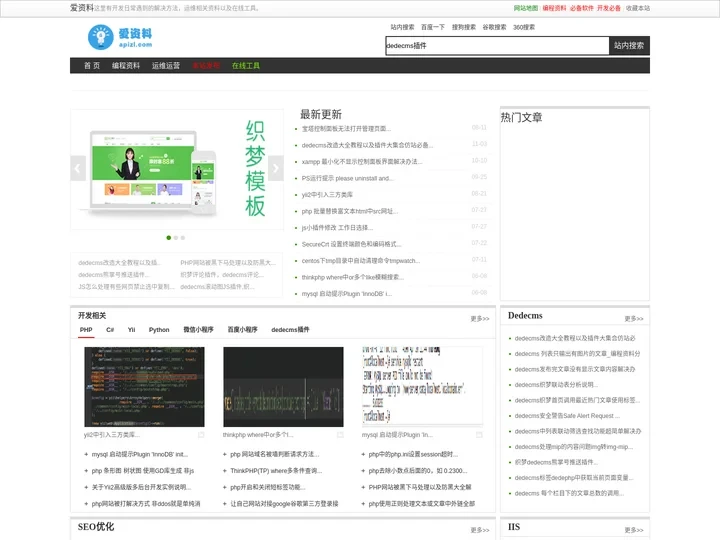
Task: Choose 站内搜索 option above search box
Action: (x=402, y=27)
